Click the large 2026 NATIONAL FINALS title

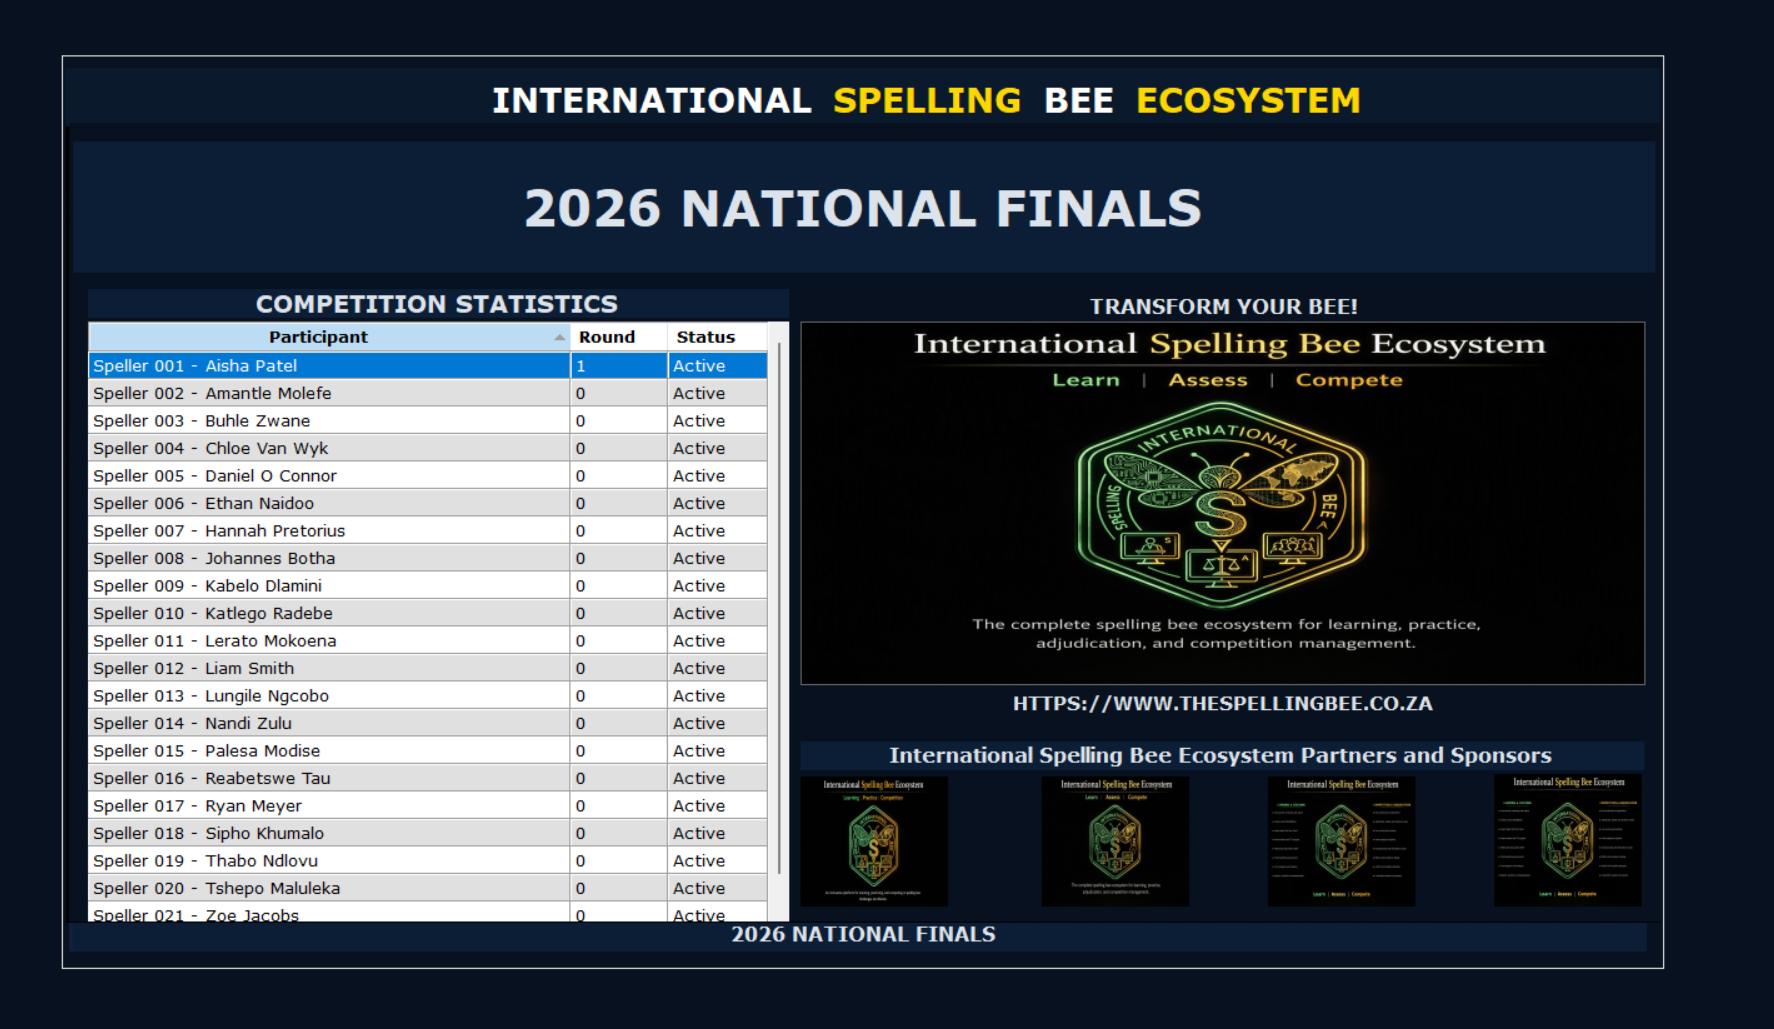click(x=863, y=208)
